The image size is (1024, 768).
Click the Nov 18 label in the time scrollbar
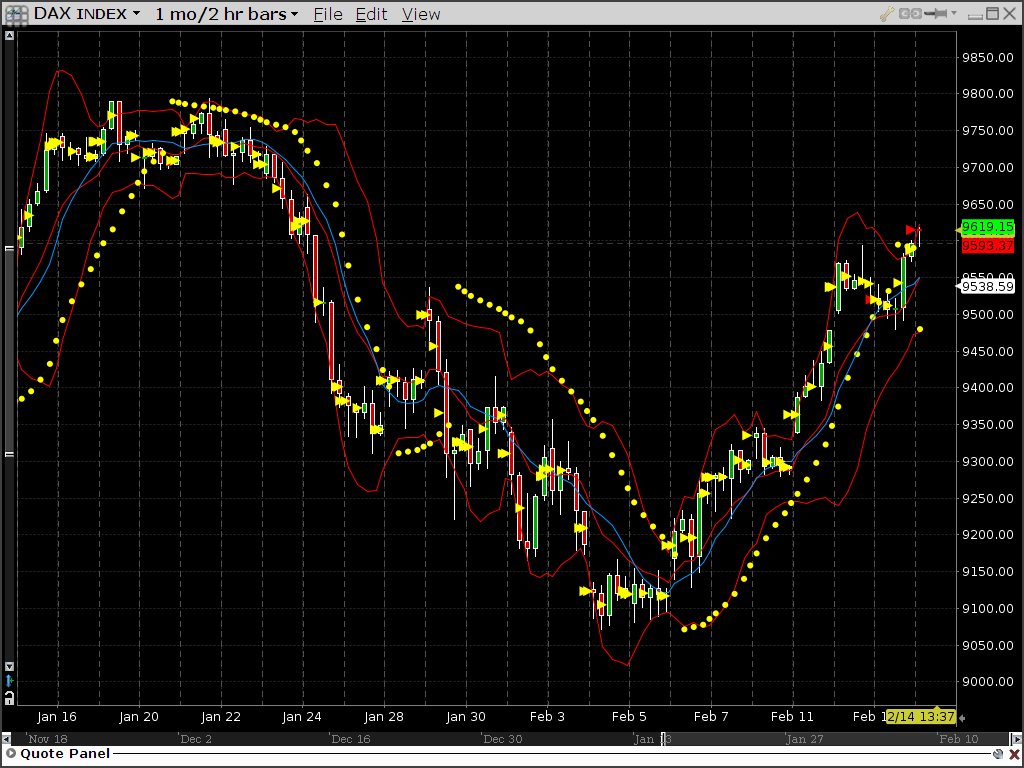(48, 739)
